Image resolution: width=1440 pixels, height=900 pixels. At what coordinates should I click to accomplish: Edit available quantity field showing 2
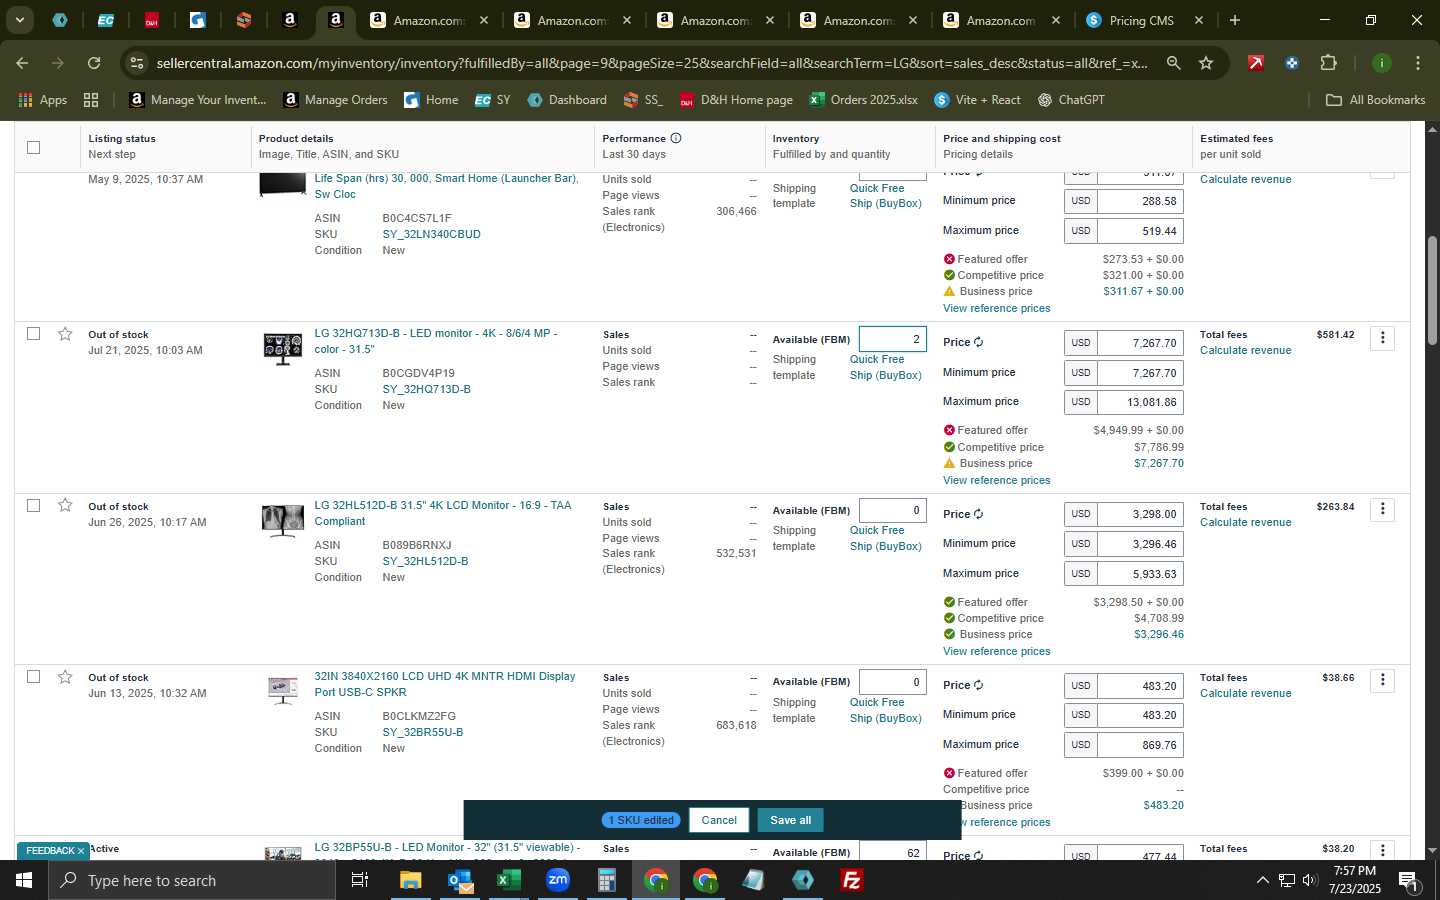click(x=892, y=339)
